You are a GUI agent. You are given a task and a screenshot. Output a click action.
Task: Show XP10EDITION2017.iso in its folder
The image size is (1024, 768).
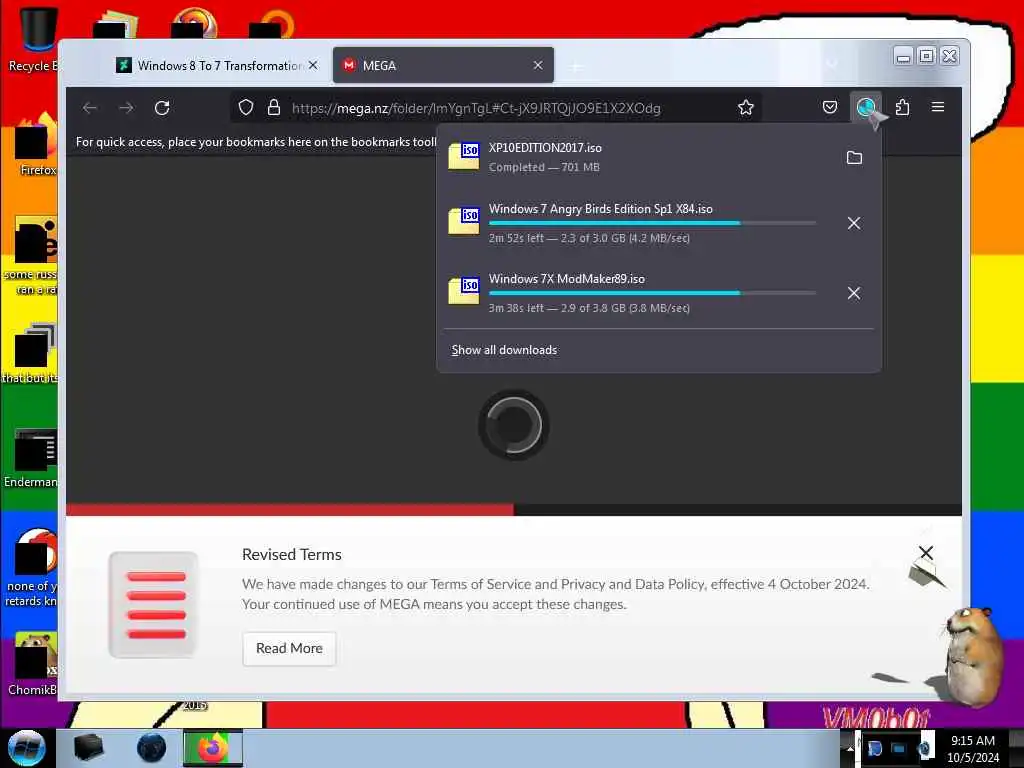tap(854, 157)
